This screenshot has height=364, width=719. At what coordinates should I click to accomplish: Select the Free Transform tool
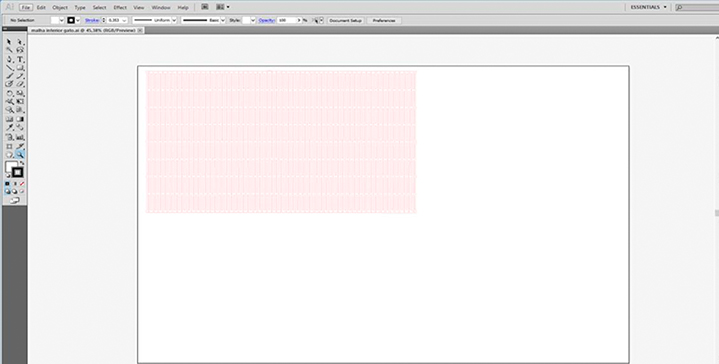tap(20, 102)
